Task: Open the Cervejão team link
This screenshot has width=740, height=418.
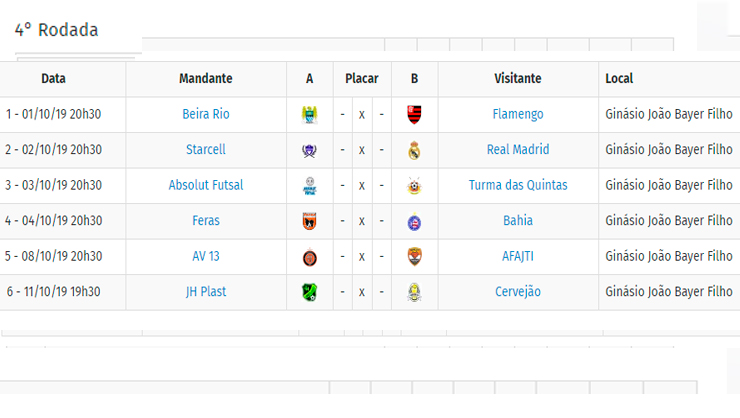Action: click(518, 292)
